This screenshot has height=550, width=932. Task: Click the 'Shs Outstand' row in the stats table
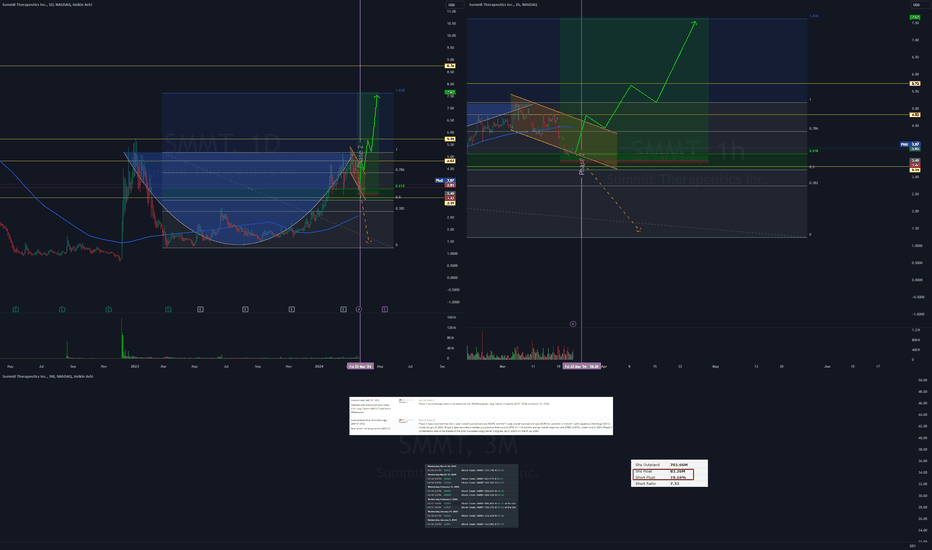point(669,464)
